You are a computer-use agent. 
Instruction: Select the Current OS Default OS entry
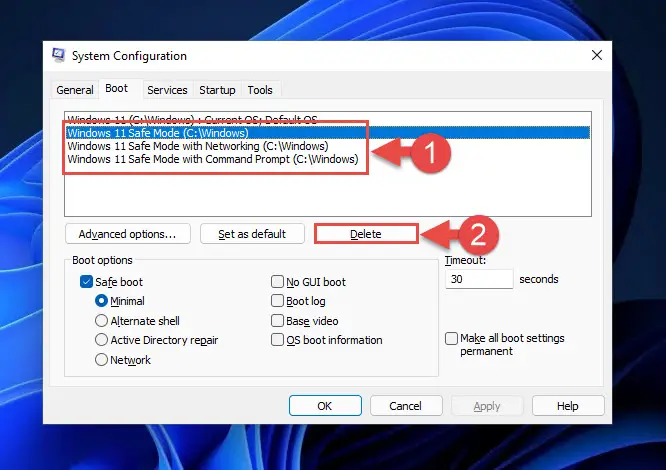pyautogui.click(x=328, y=120)
